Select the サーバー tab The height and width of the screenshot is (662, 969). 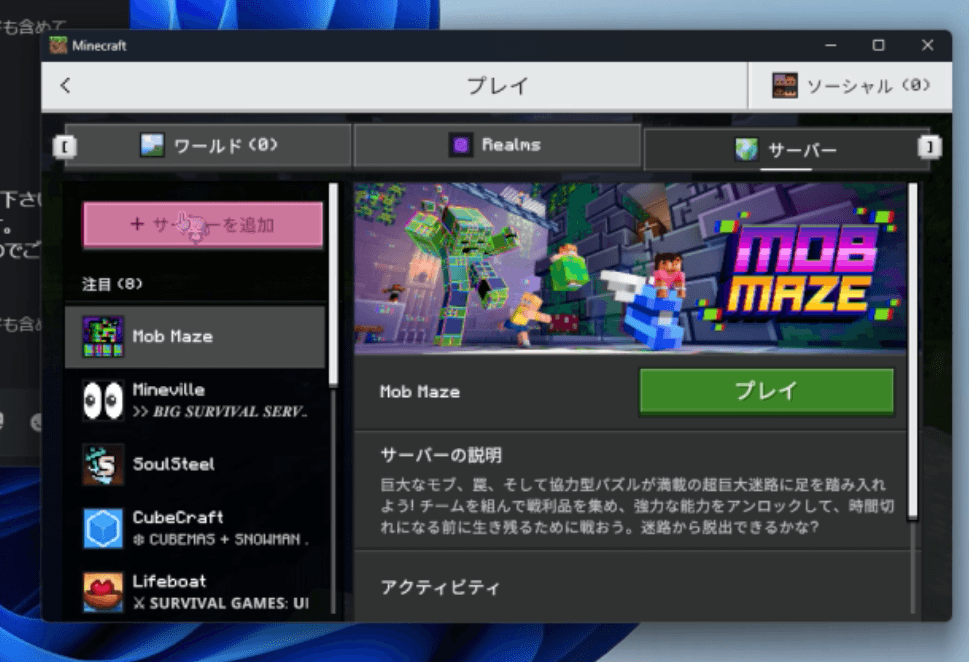[785, 149]
